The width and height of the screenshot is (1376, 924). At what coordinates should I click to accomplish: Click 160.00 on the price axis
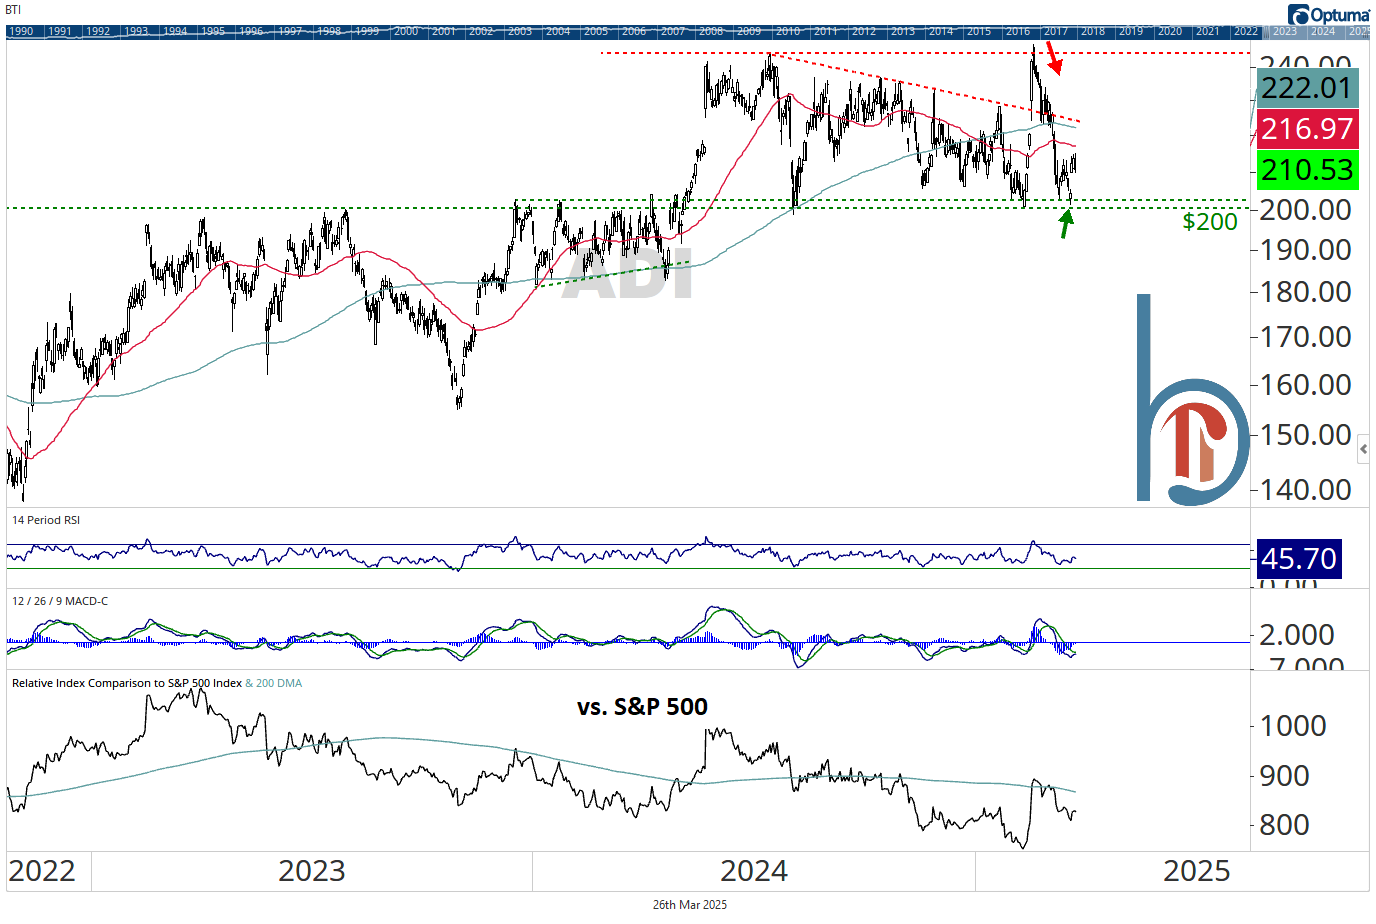click(1306, 385)
